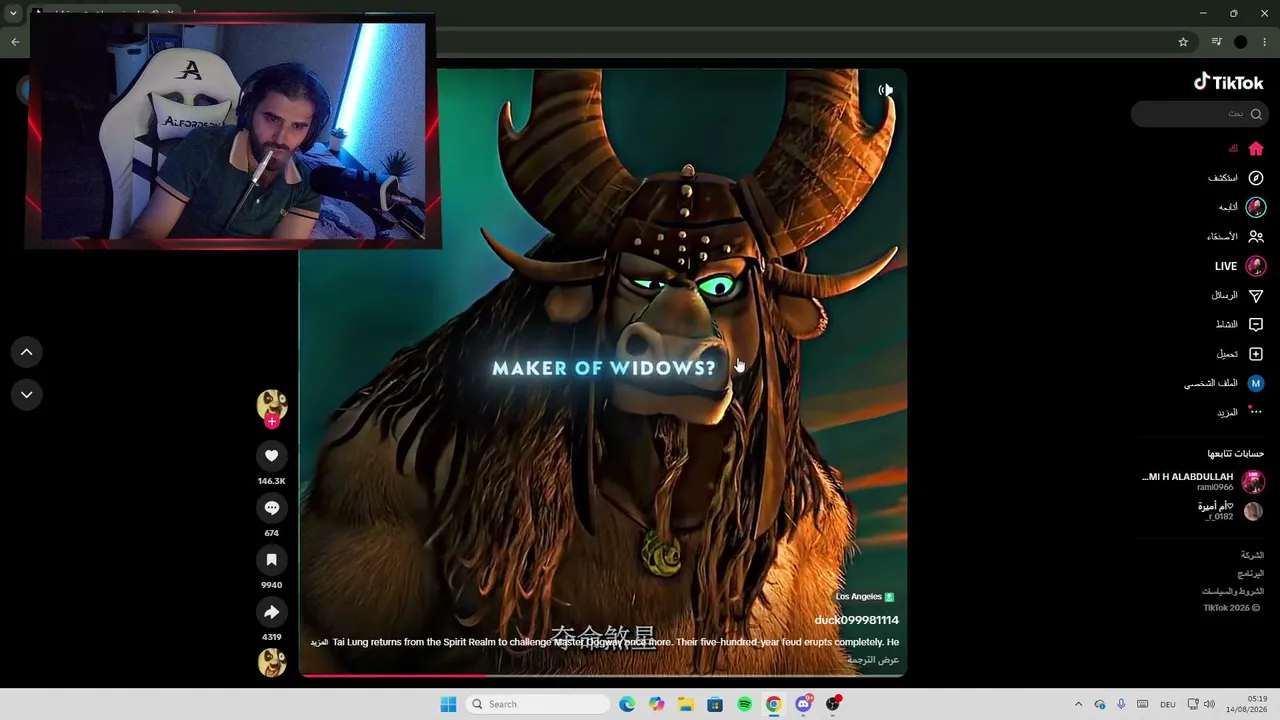
Task: Click the taskbar volume speaker icon
Action: (x=1209, y=704)
